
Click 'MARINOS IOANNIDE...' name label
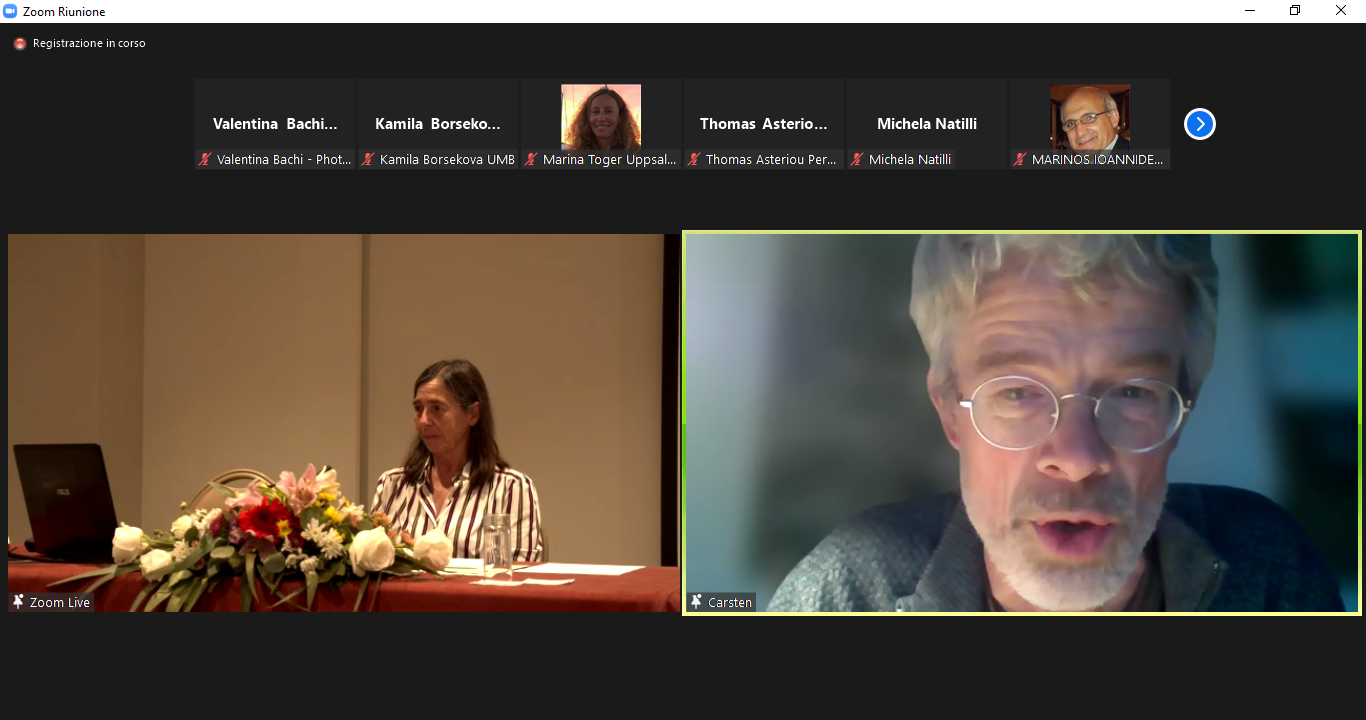[x=1098, y=160]
